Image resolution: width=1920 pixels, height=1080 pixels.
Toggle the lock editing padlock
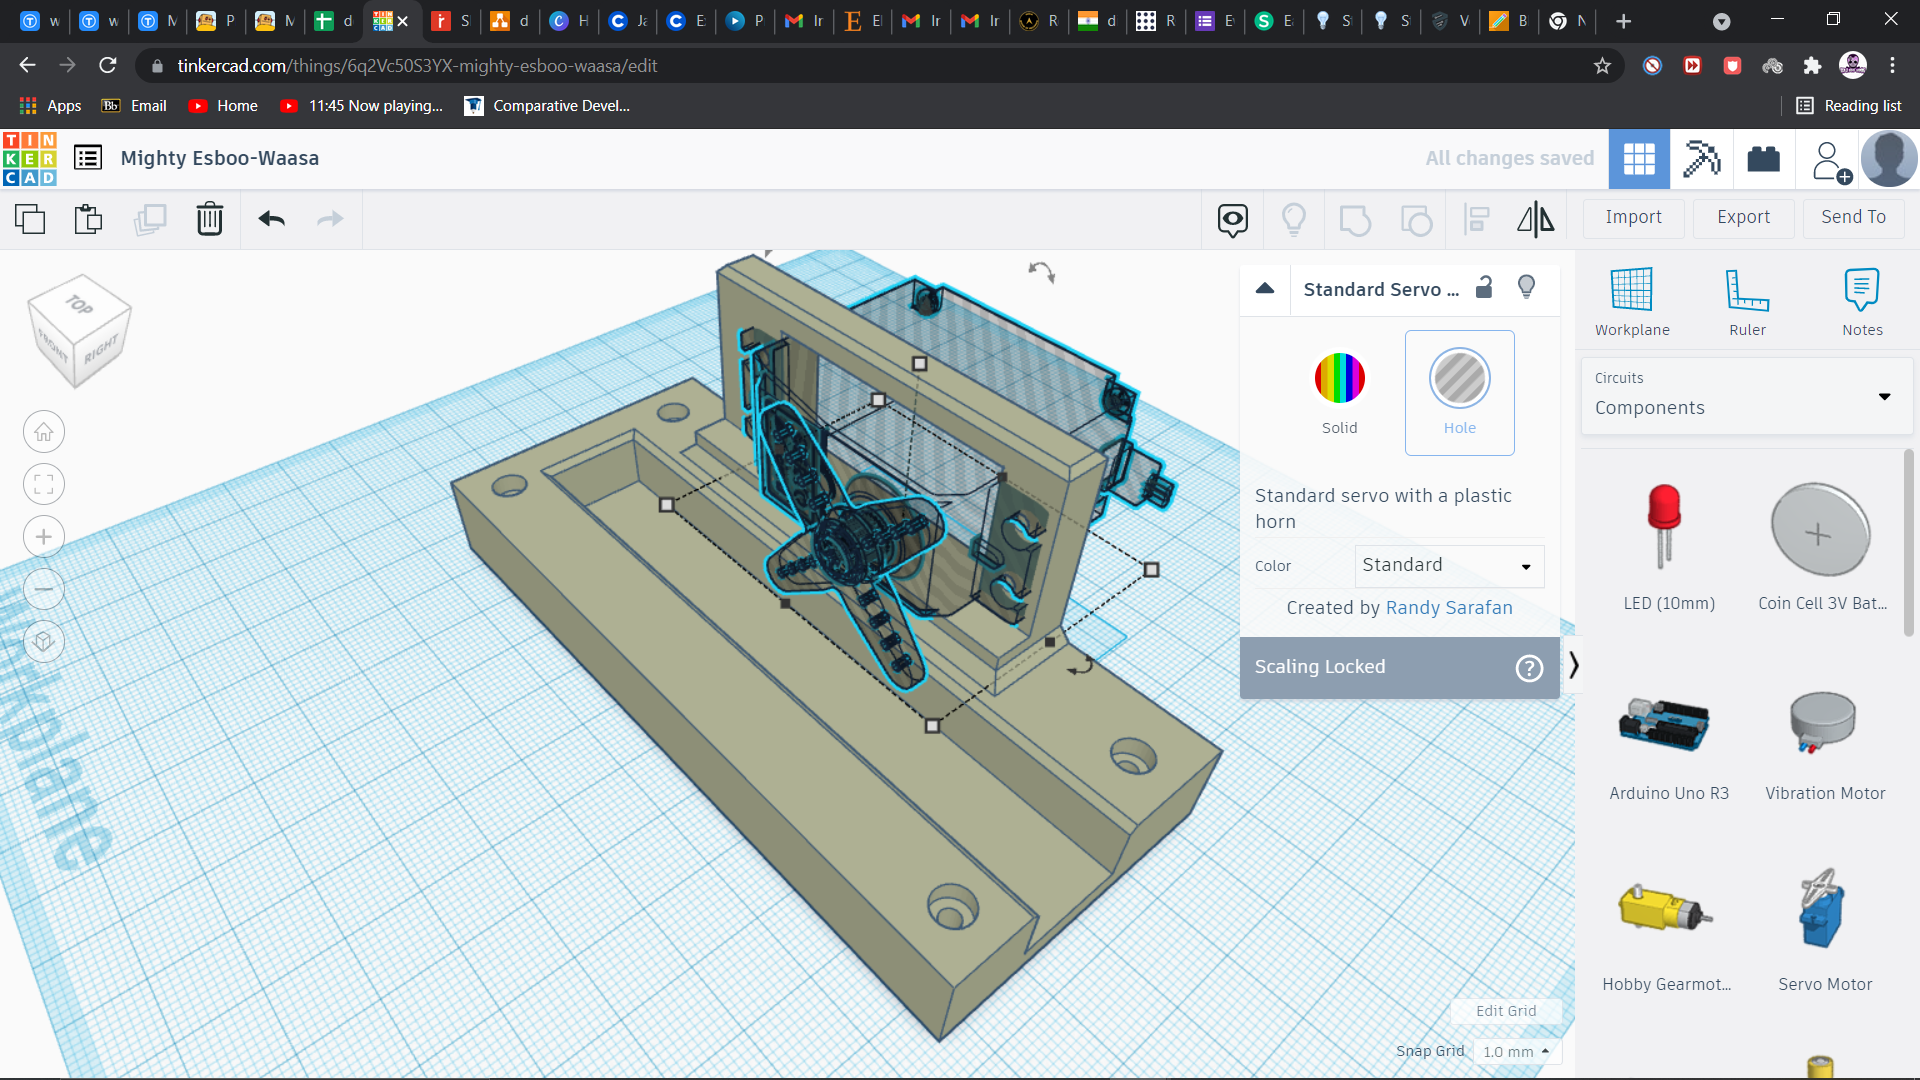[x=1484, y=288]
